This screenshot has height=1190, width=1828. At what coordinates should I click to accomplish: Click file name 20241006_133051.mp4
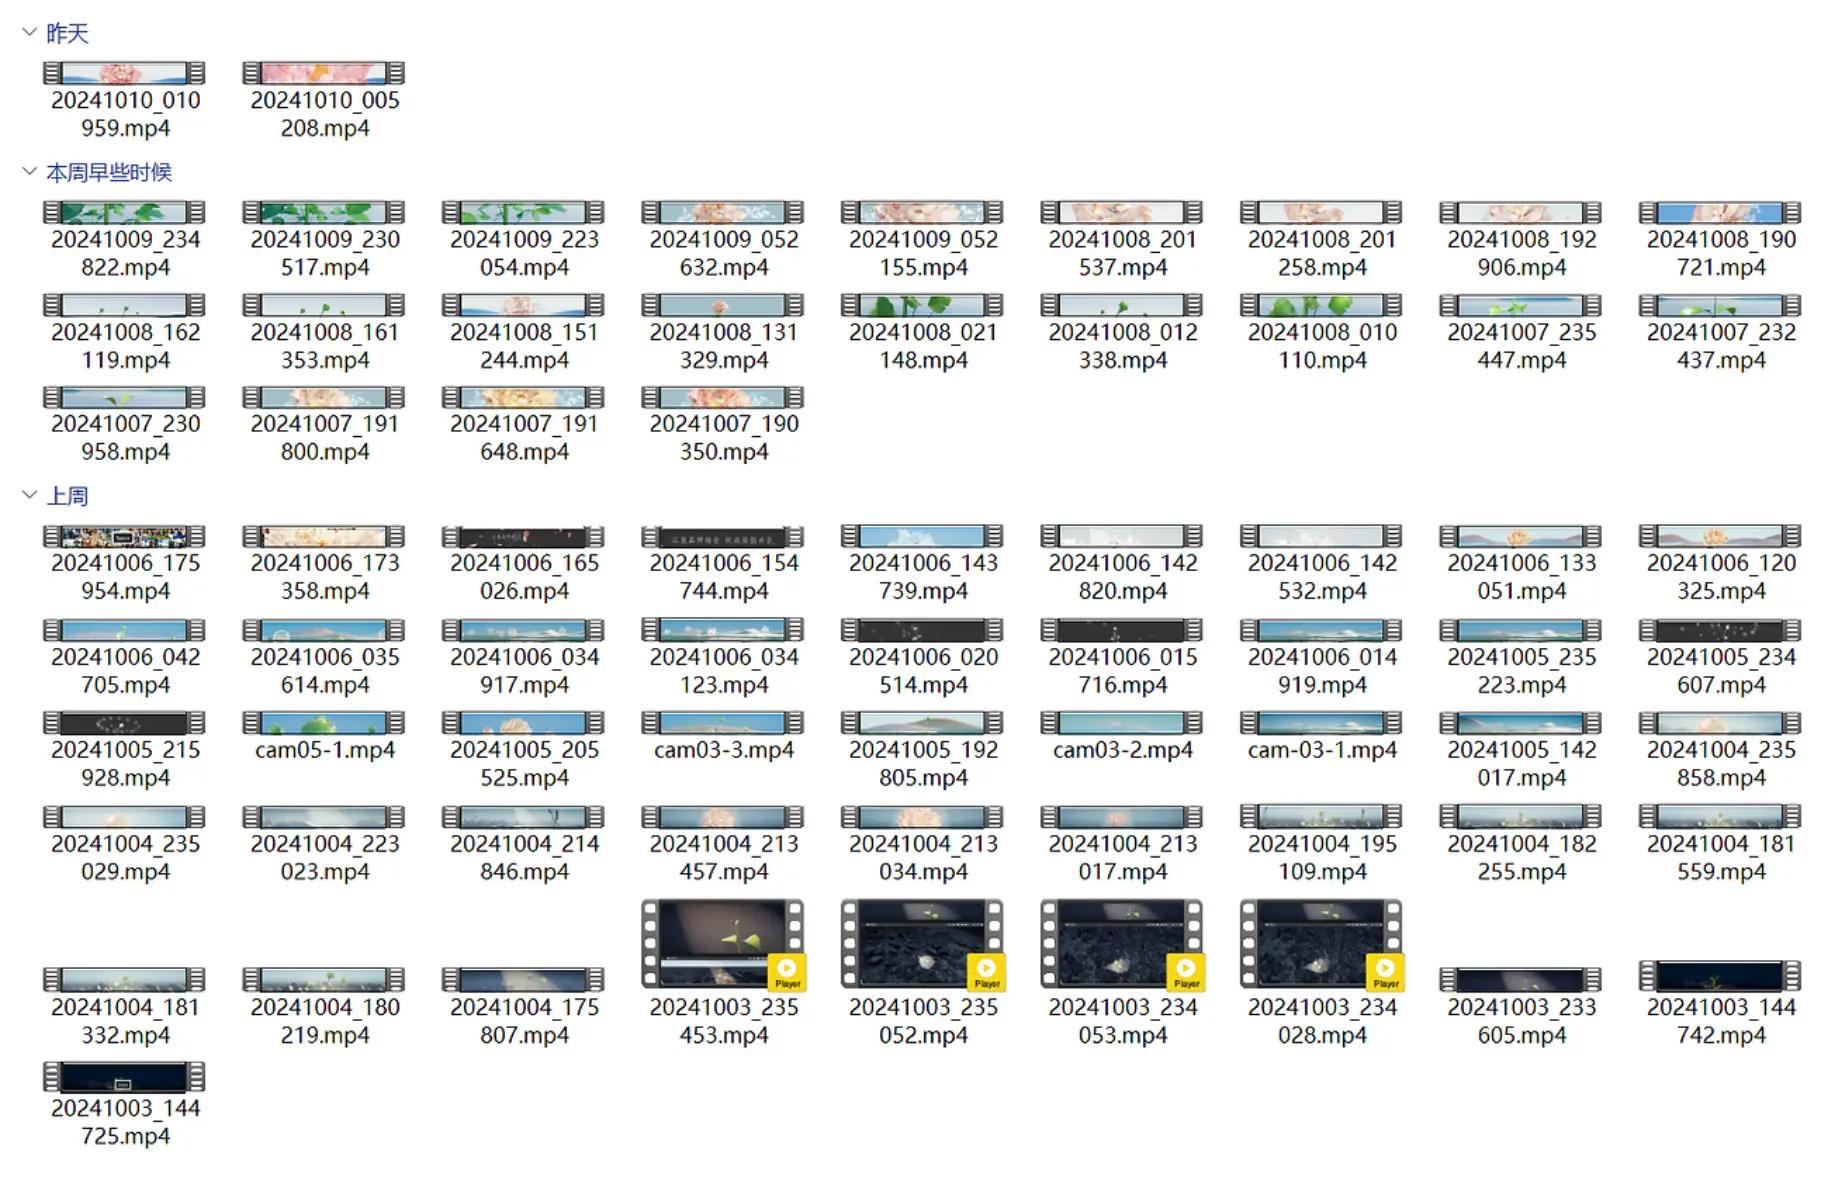[x=1521, y=577]
